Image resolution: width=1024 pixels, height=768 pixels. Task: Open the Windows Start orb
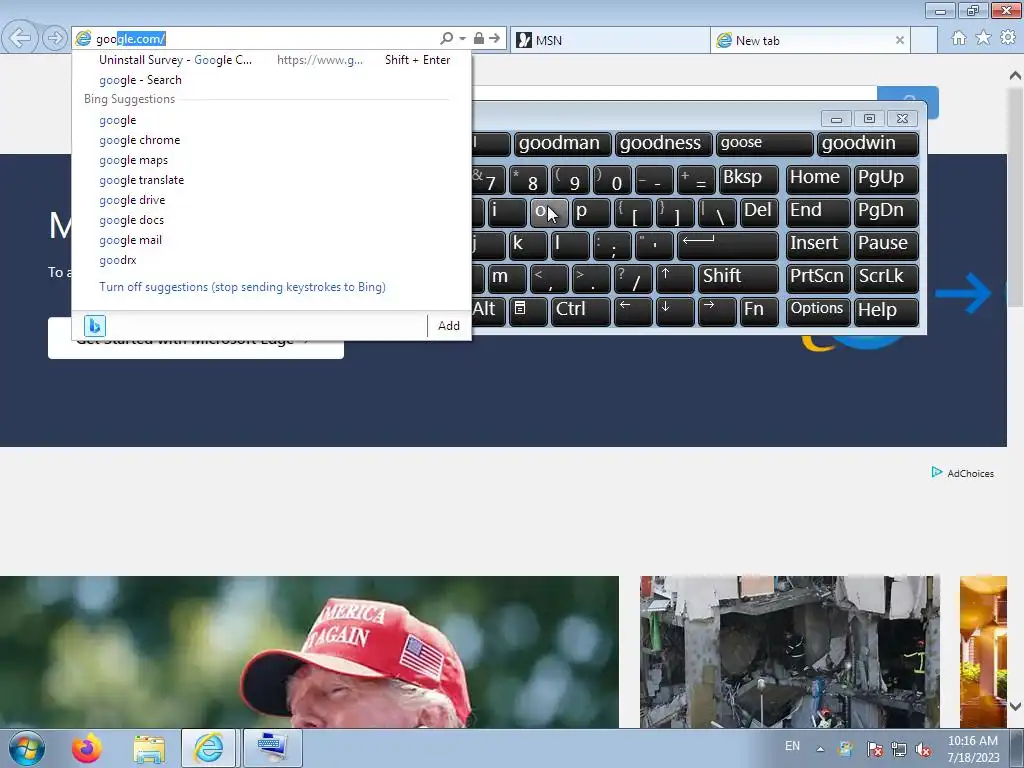click(27, 748)
